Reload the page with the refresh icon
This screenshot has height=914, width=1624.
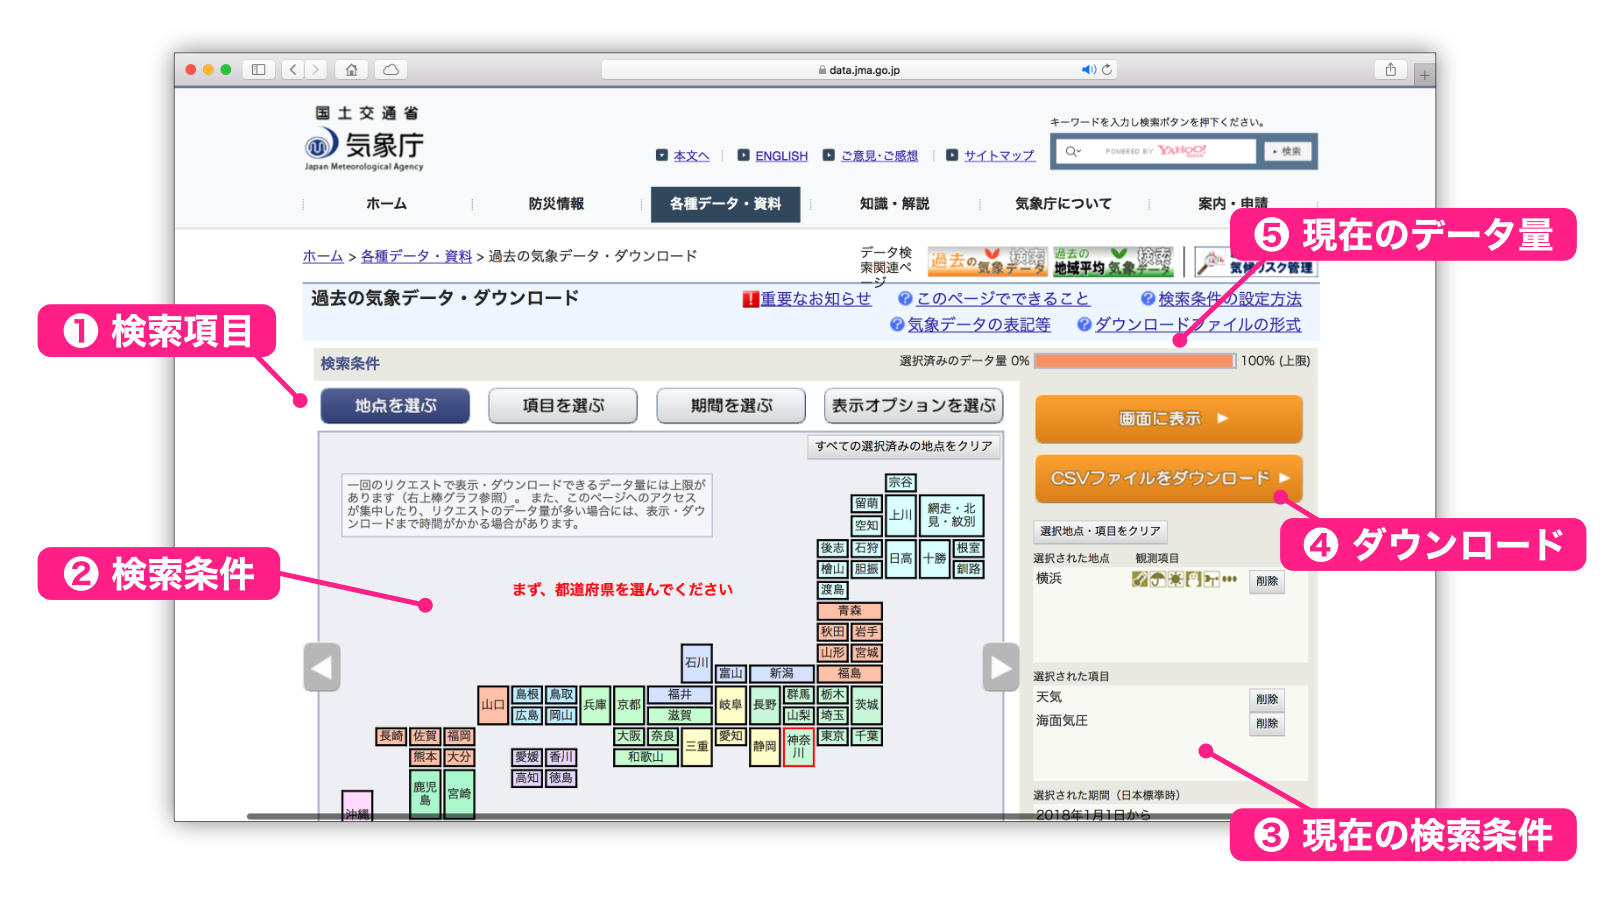pos(1107,70)
